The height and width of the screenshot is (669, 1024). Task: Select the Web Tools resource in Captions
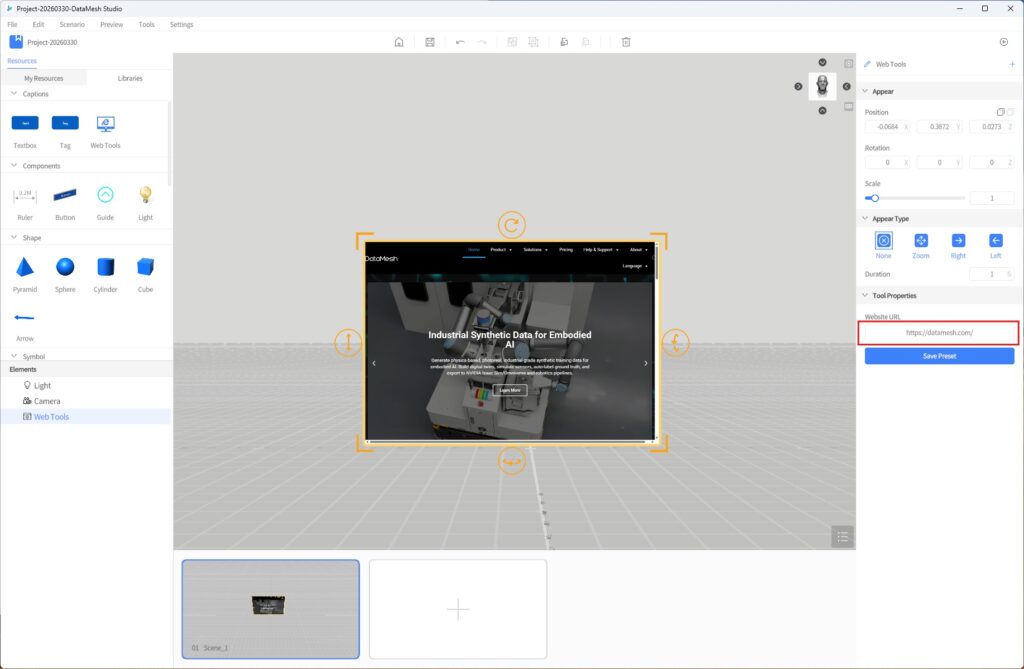105,124
